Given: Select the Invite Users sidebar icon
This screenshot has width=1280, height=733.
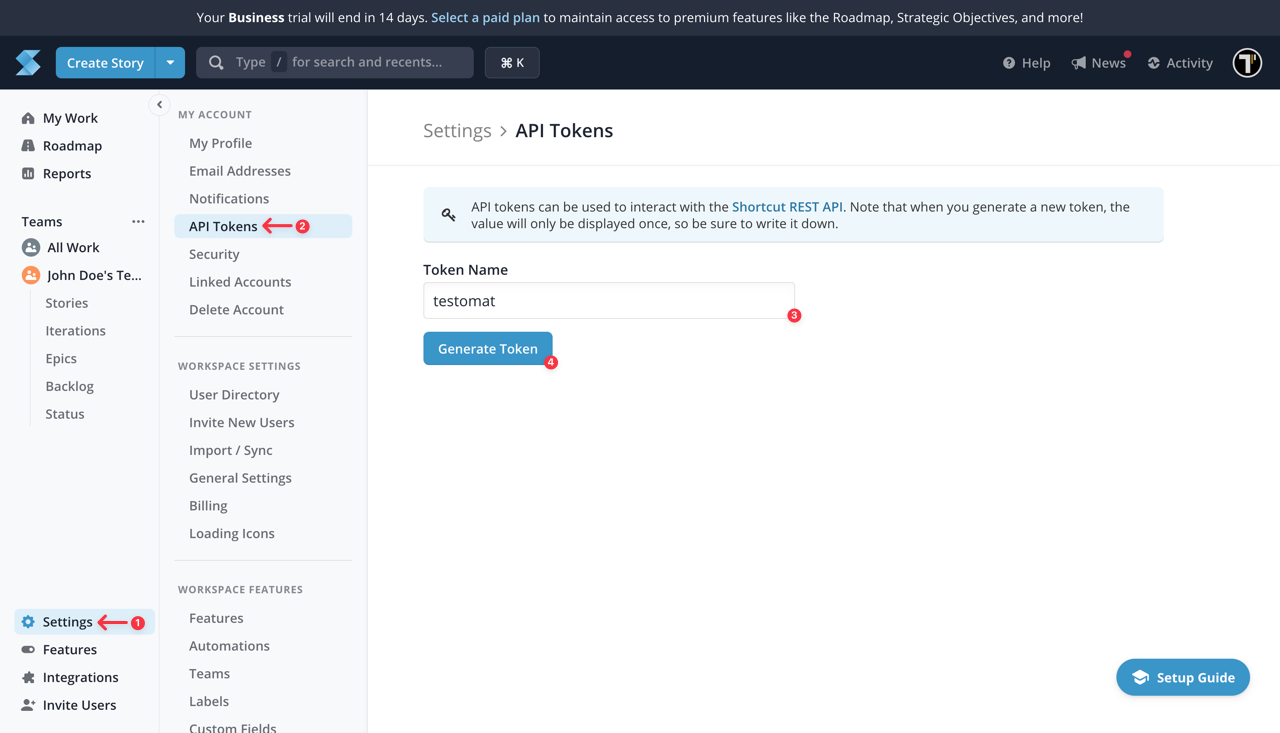Looking at the screenshot, I should (x=26, y=705).
